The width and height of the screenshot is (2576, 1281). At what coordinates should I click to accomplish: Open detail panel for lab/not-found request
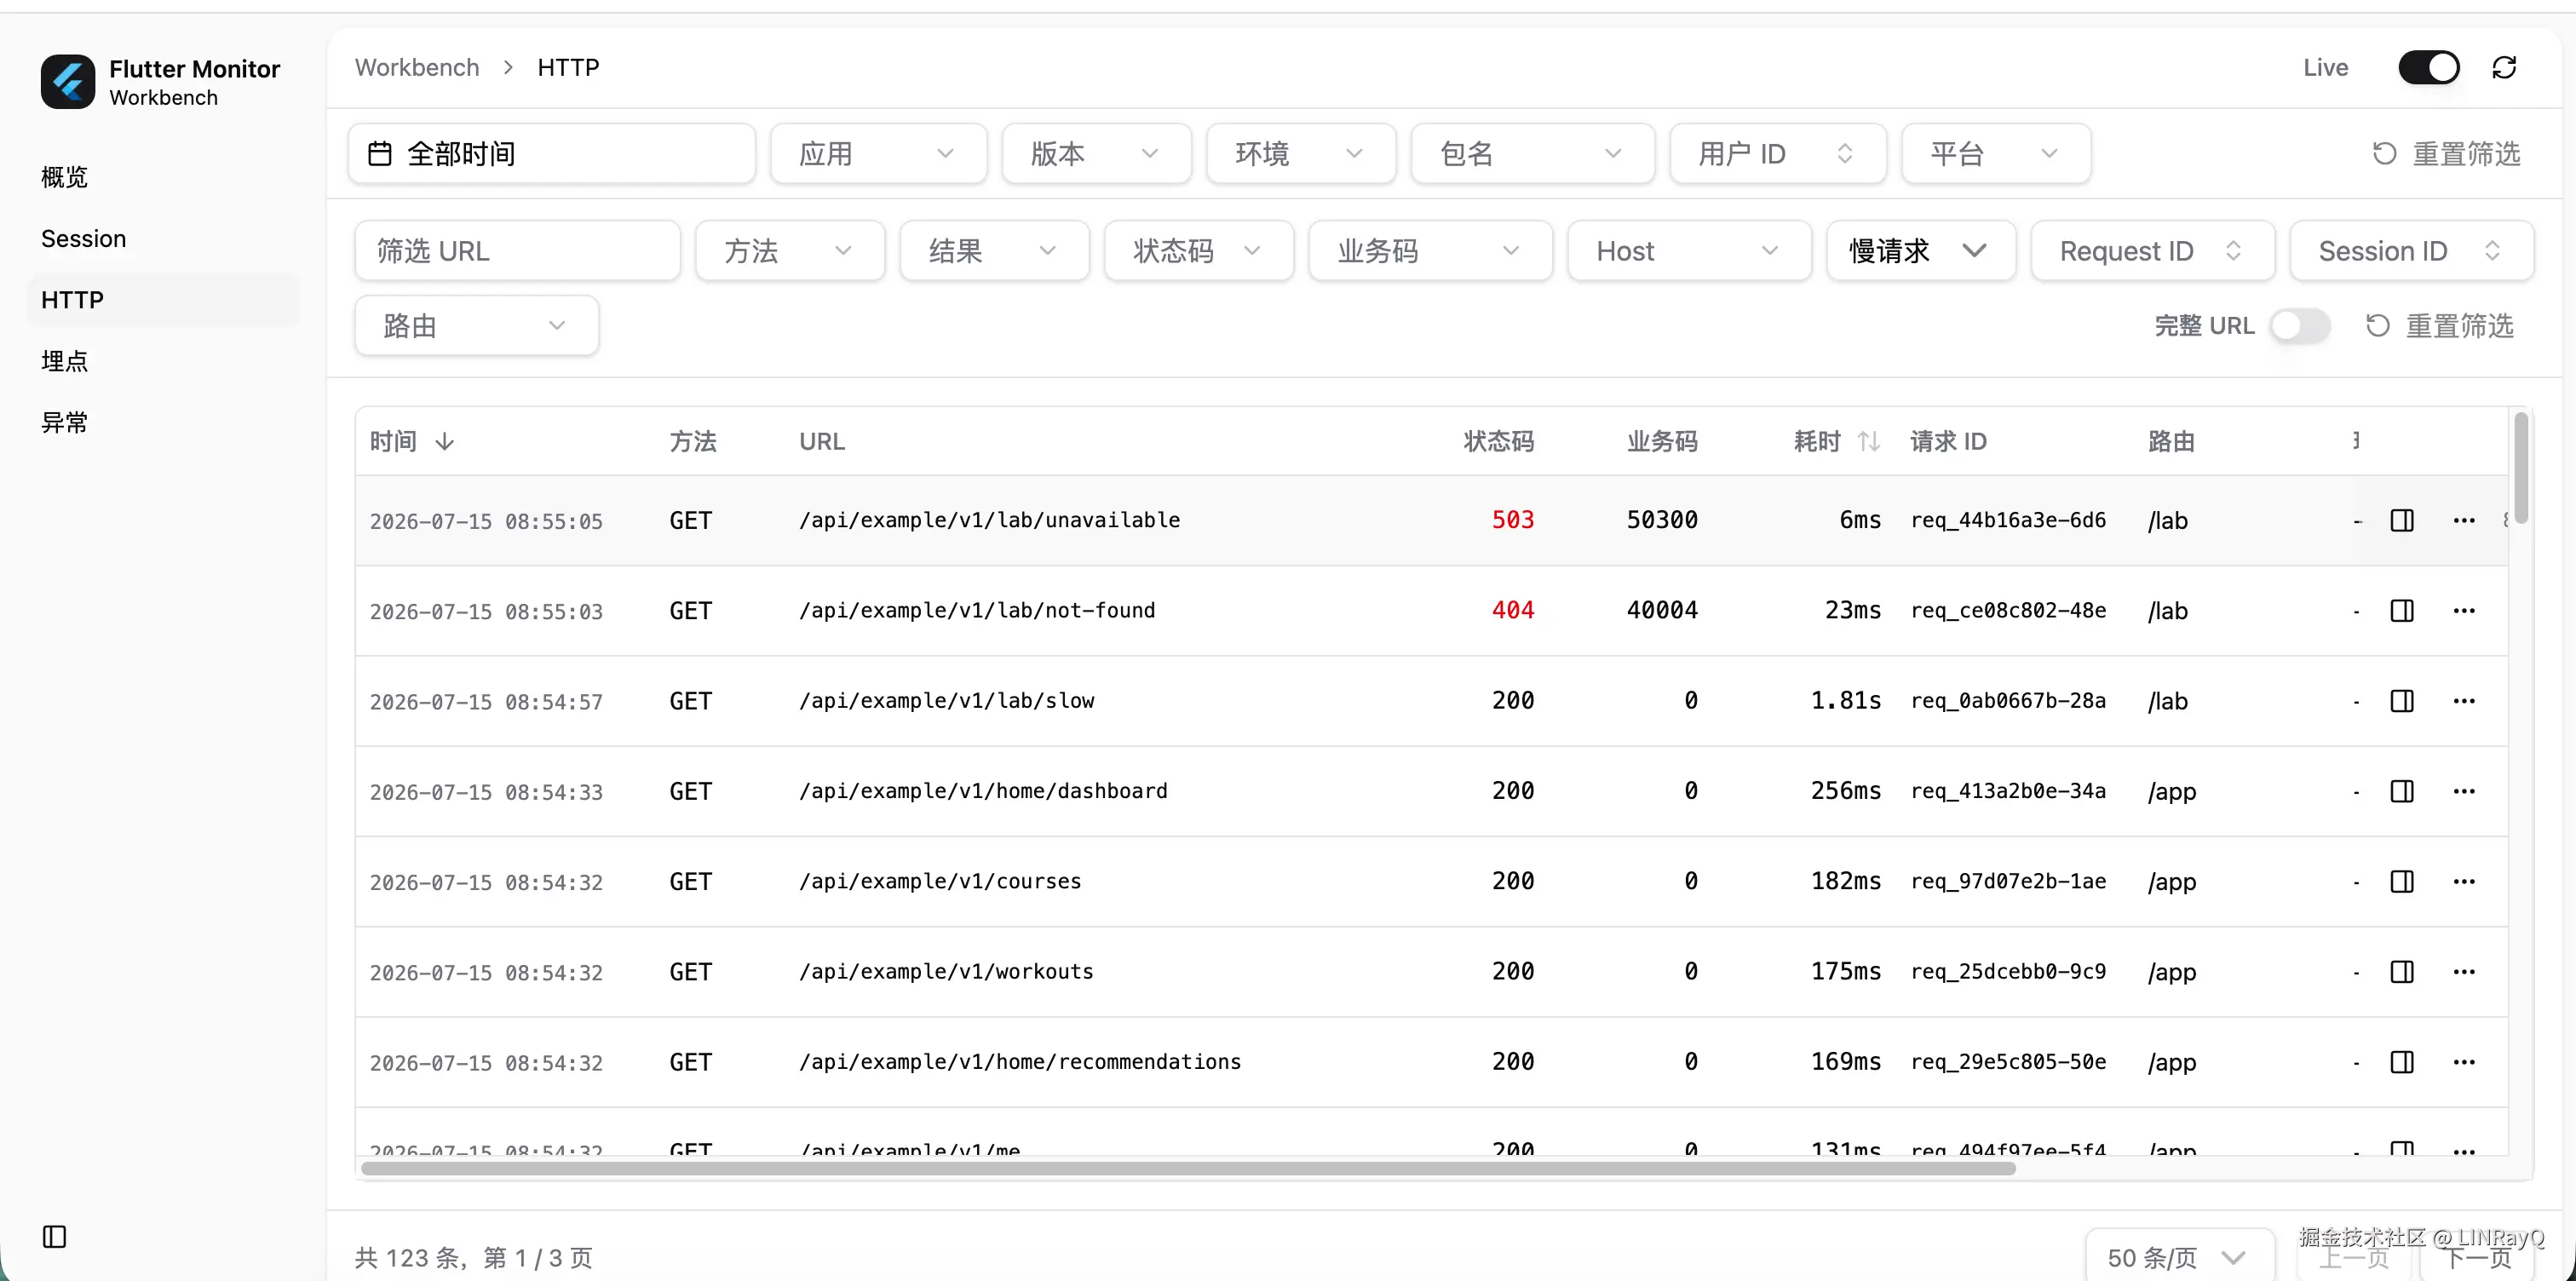point(2402,611)
